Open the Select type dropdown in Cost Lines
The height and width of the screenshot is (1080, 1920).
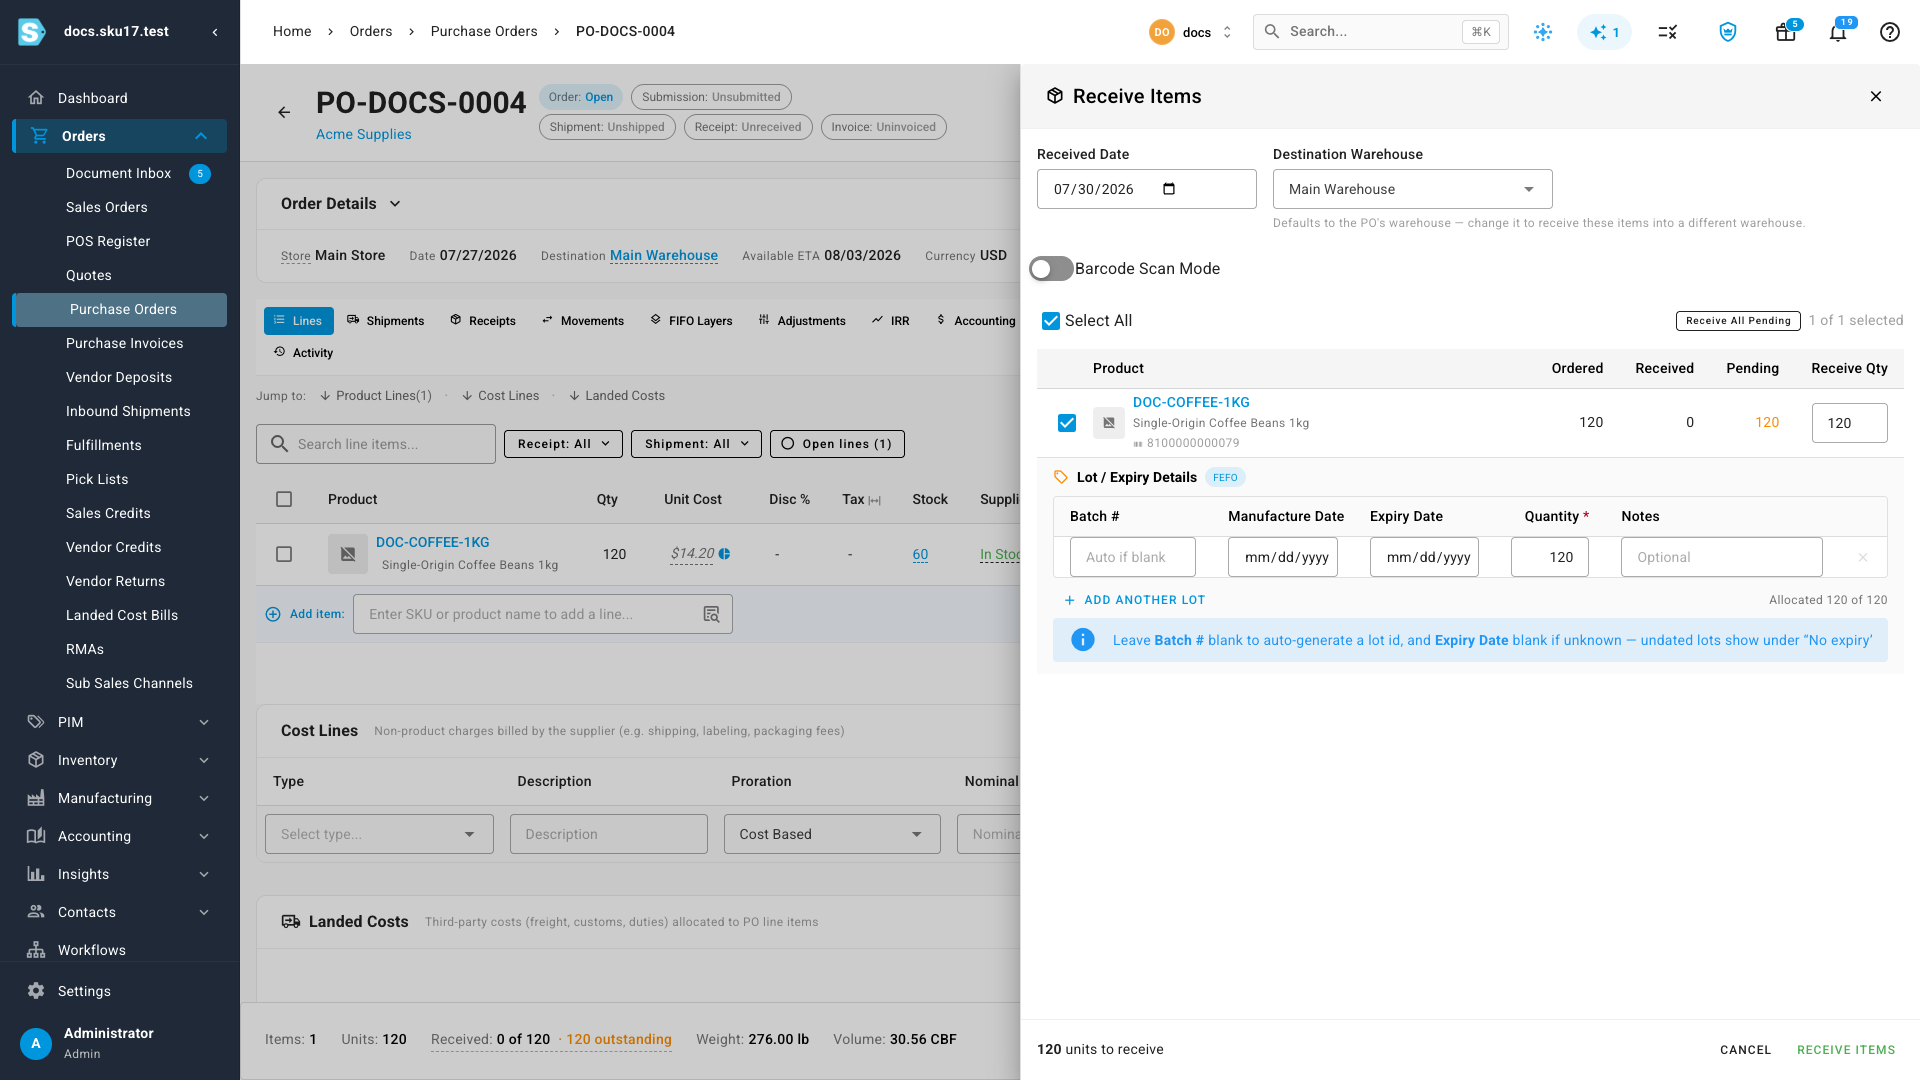pos(379,834)
